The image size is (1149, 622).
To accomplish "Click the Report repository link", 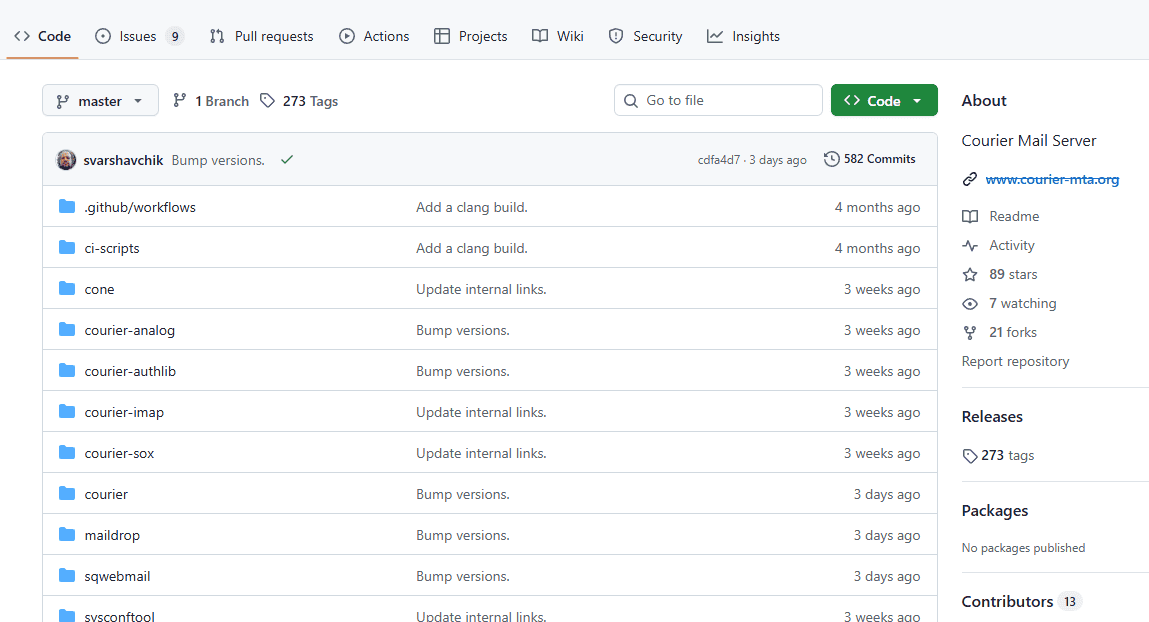I will 1015,361.
